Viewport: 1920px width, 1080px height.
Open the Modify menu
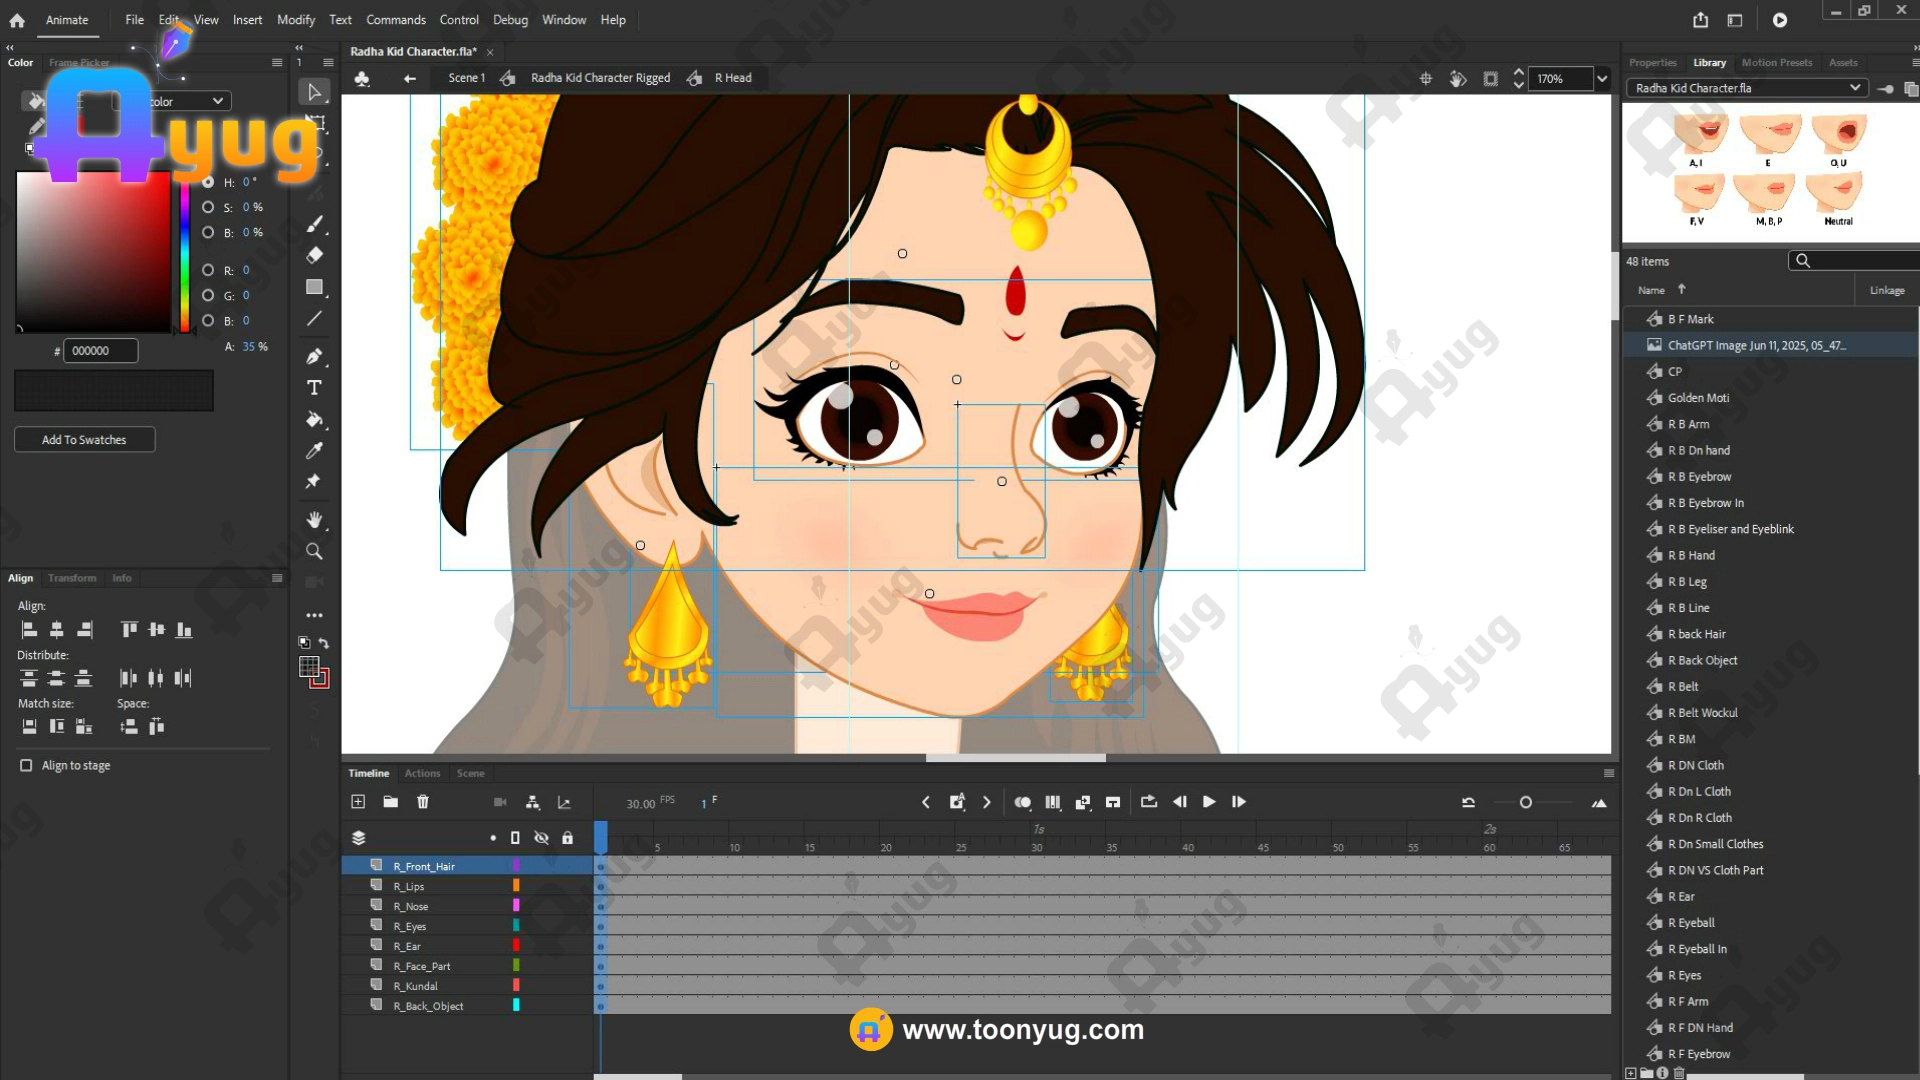[295, 20]
